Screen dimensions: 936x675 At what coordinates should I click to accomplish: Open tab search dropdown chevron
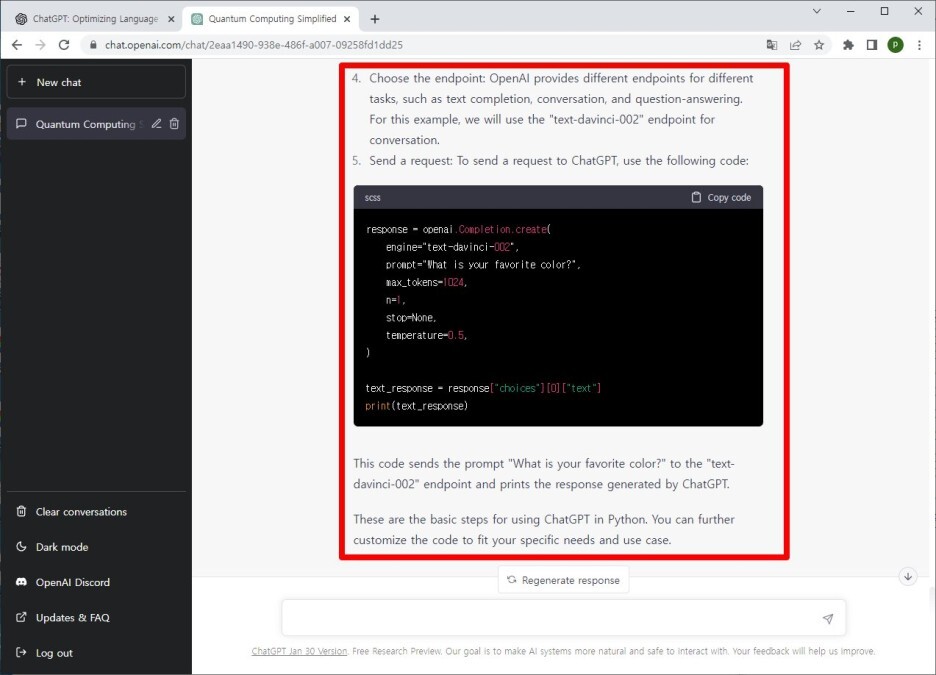point(817,11)
